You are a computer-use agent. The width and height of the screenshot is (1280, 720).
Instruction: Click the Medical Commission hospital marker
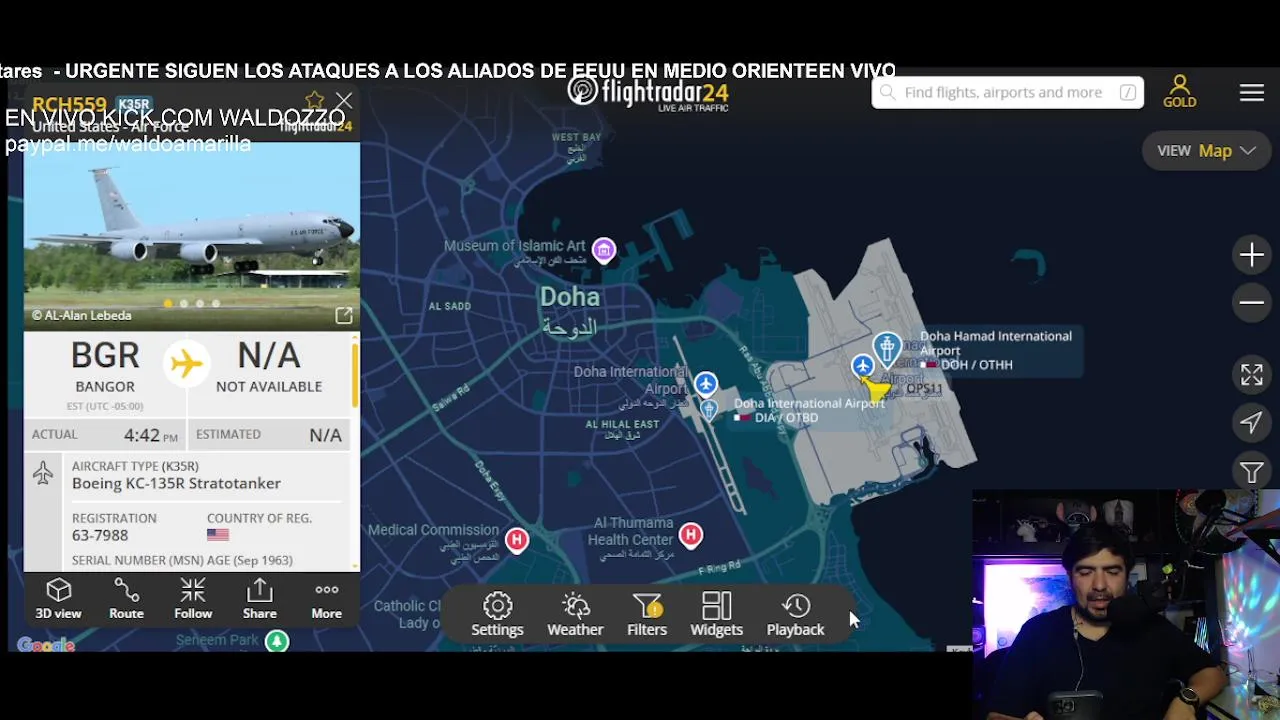click(x=516, y=541)
